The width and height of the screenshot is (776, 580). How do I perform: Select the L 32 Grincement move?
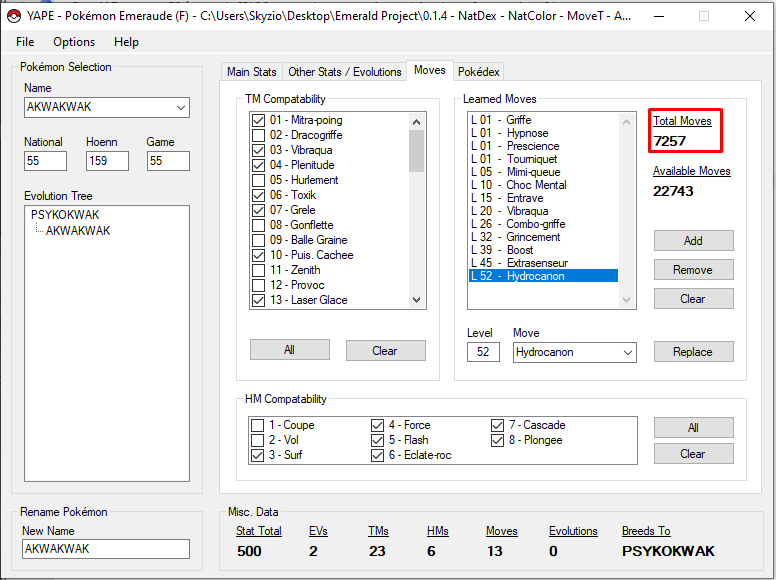[543, 237]
